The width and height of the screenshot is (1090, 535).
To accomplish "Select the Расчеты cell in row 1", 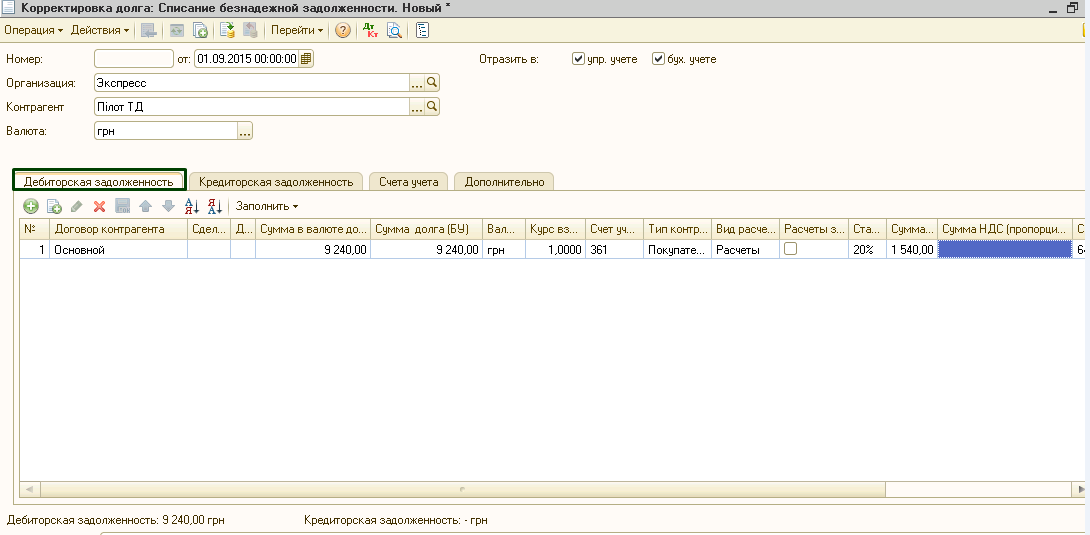I will [746, 249].
